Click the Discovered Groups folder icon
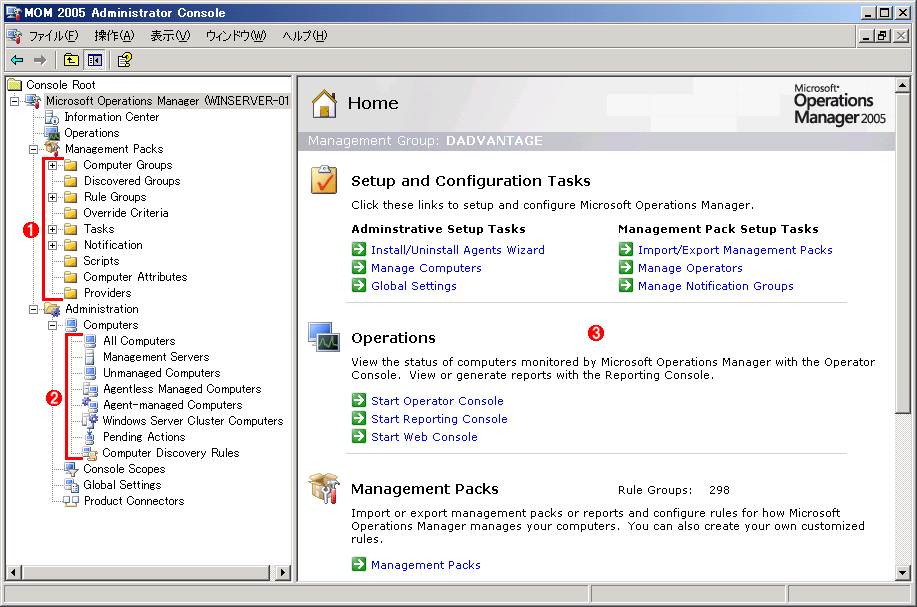 tap(71, 181)
